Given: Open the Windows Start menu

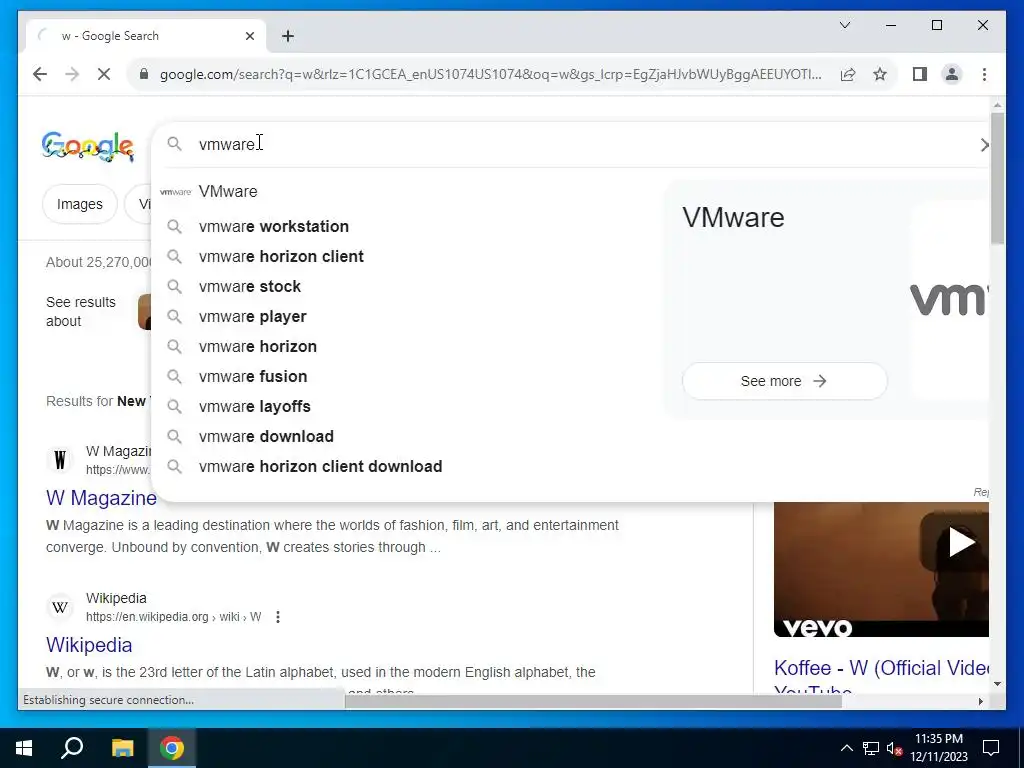Looking at the screenshot, I should click(x=24, y=748).
